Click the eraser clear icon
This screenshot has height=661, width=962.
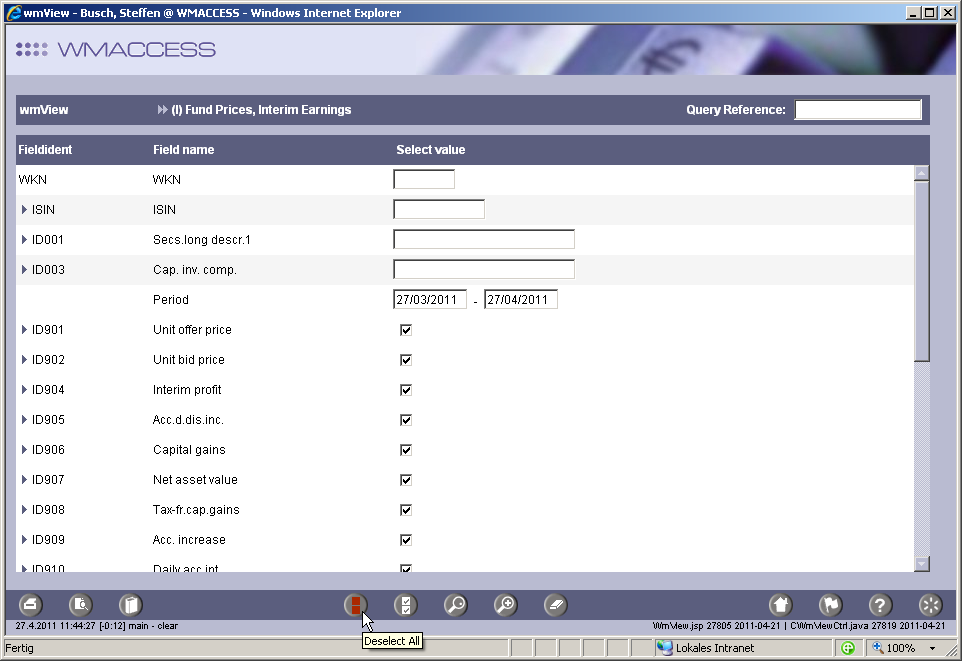coord(556,605)
